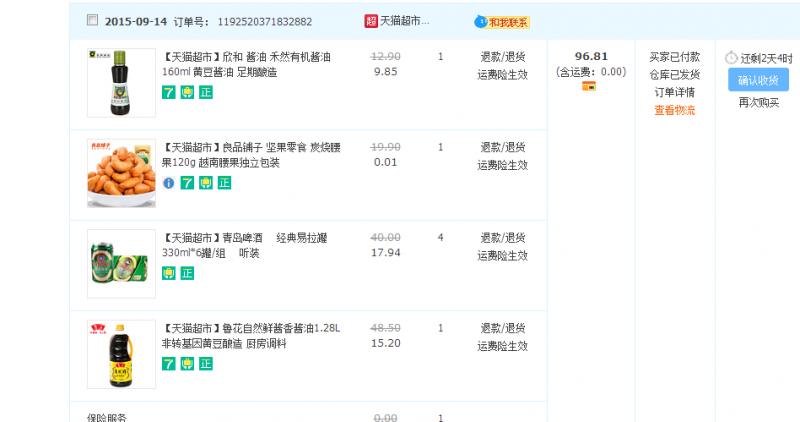Select the order date 2015-09-14
Viewport: 800px width, 422px height.
(136, 21)
